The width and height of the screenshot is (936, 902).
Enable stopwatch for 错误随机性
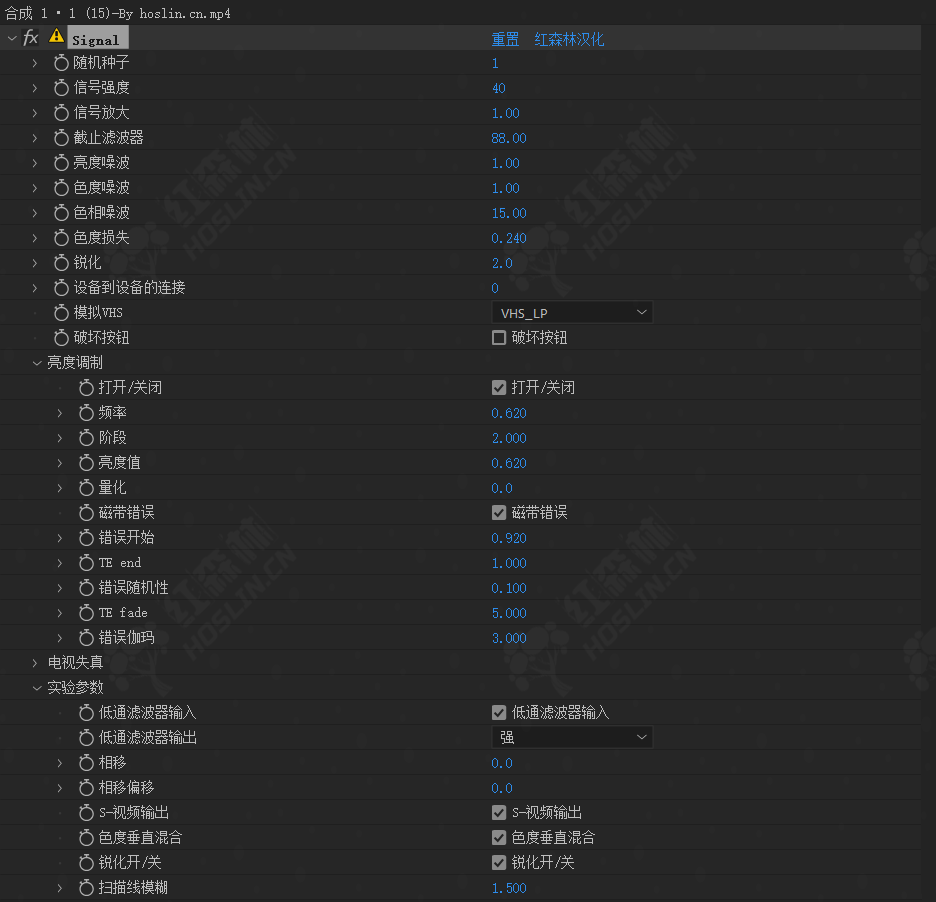pos(86,588)
